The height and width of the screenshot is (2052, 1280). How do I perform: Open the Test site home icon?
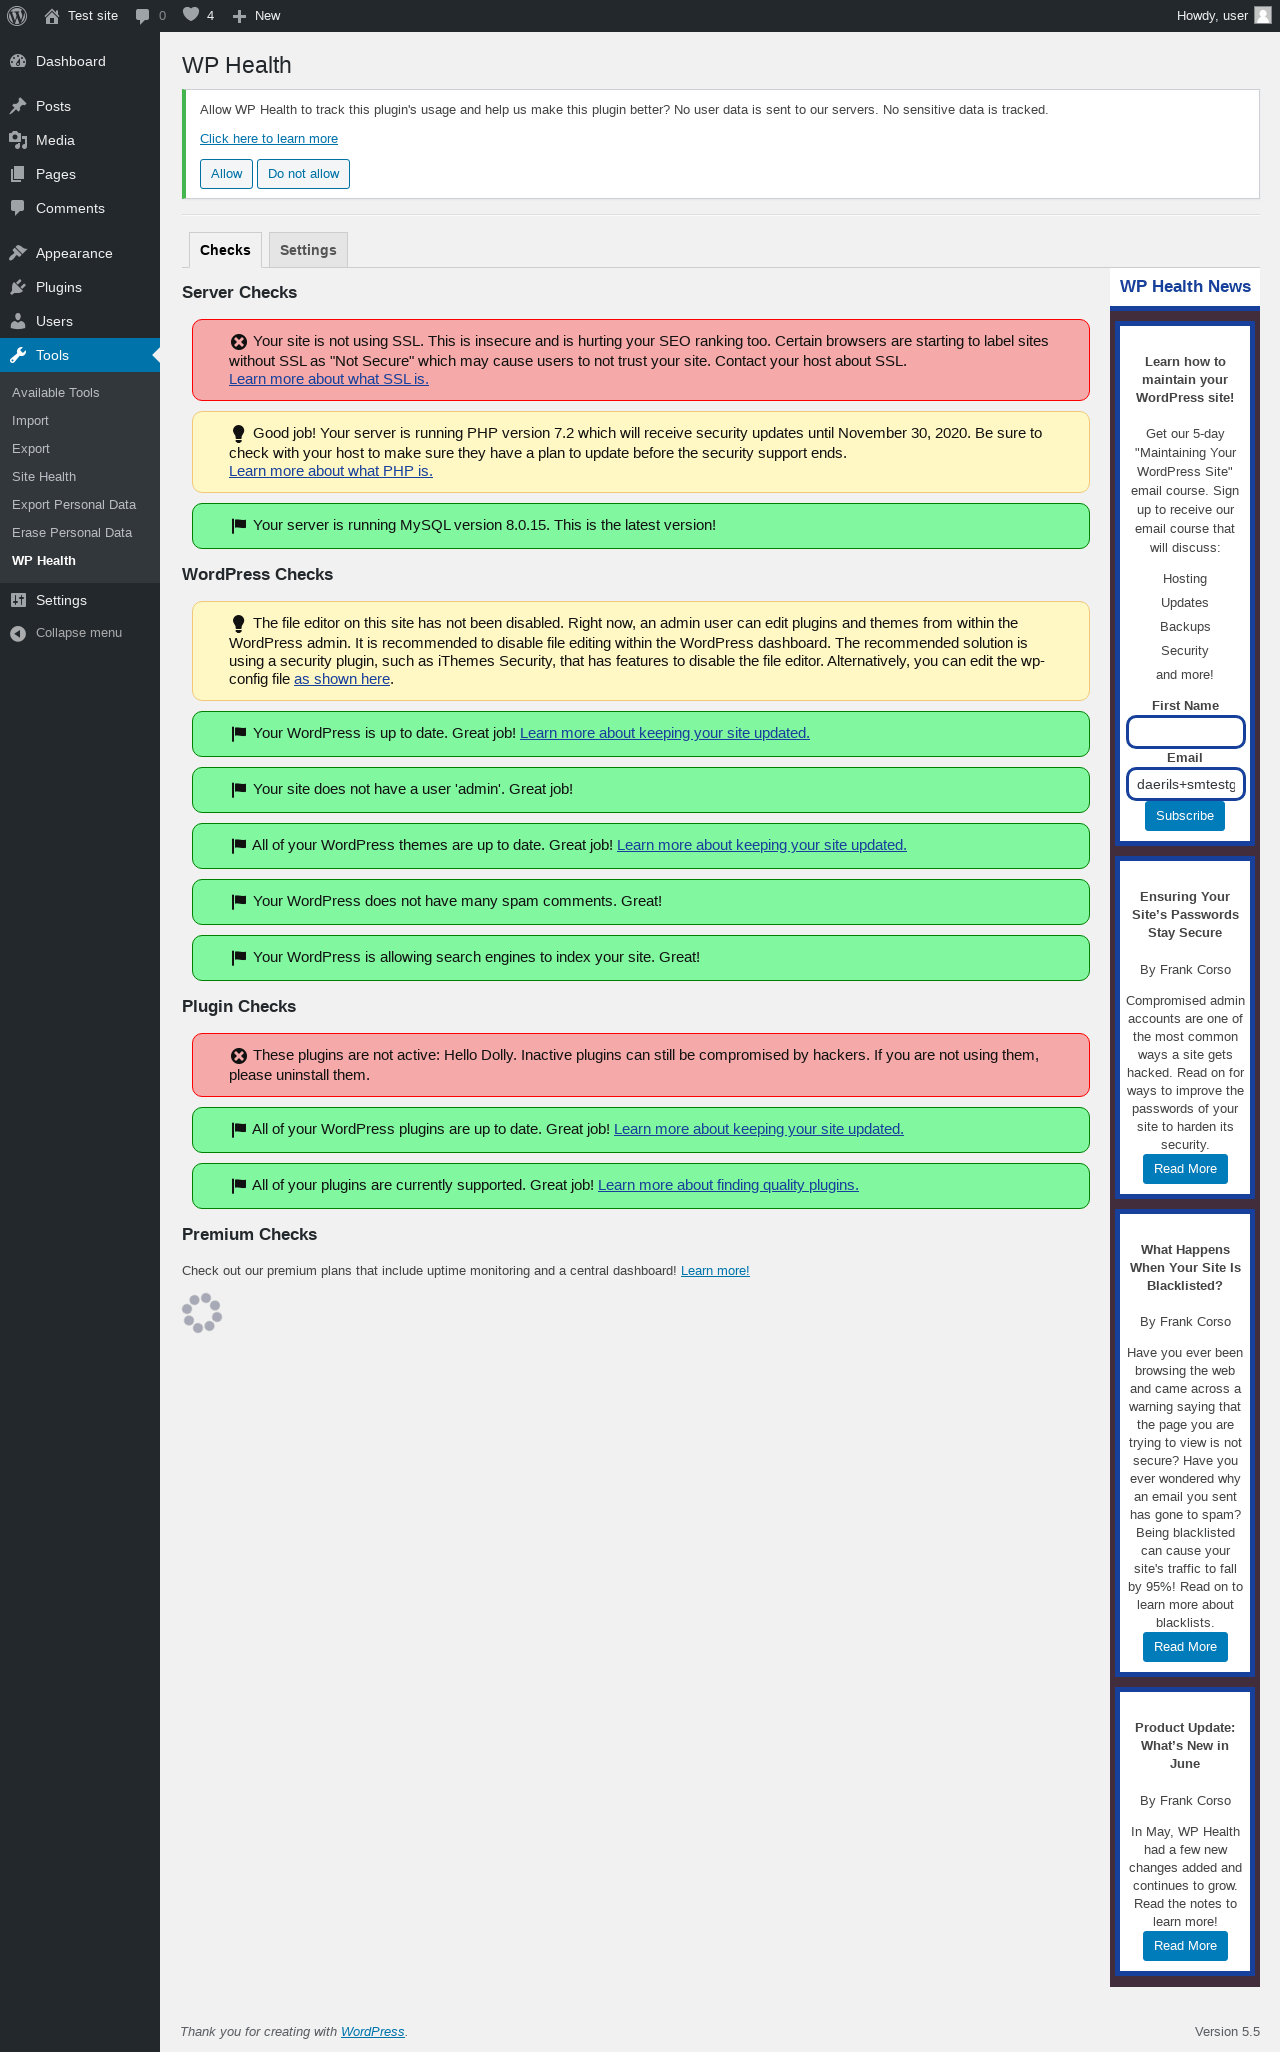pos(52,16)
